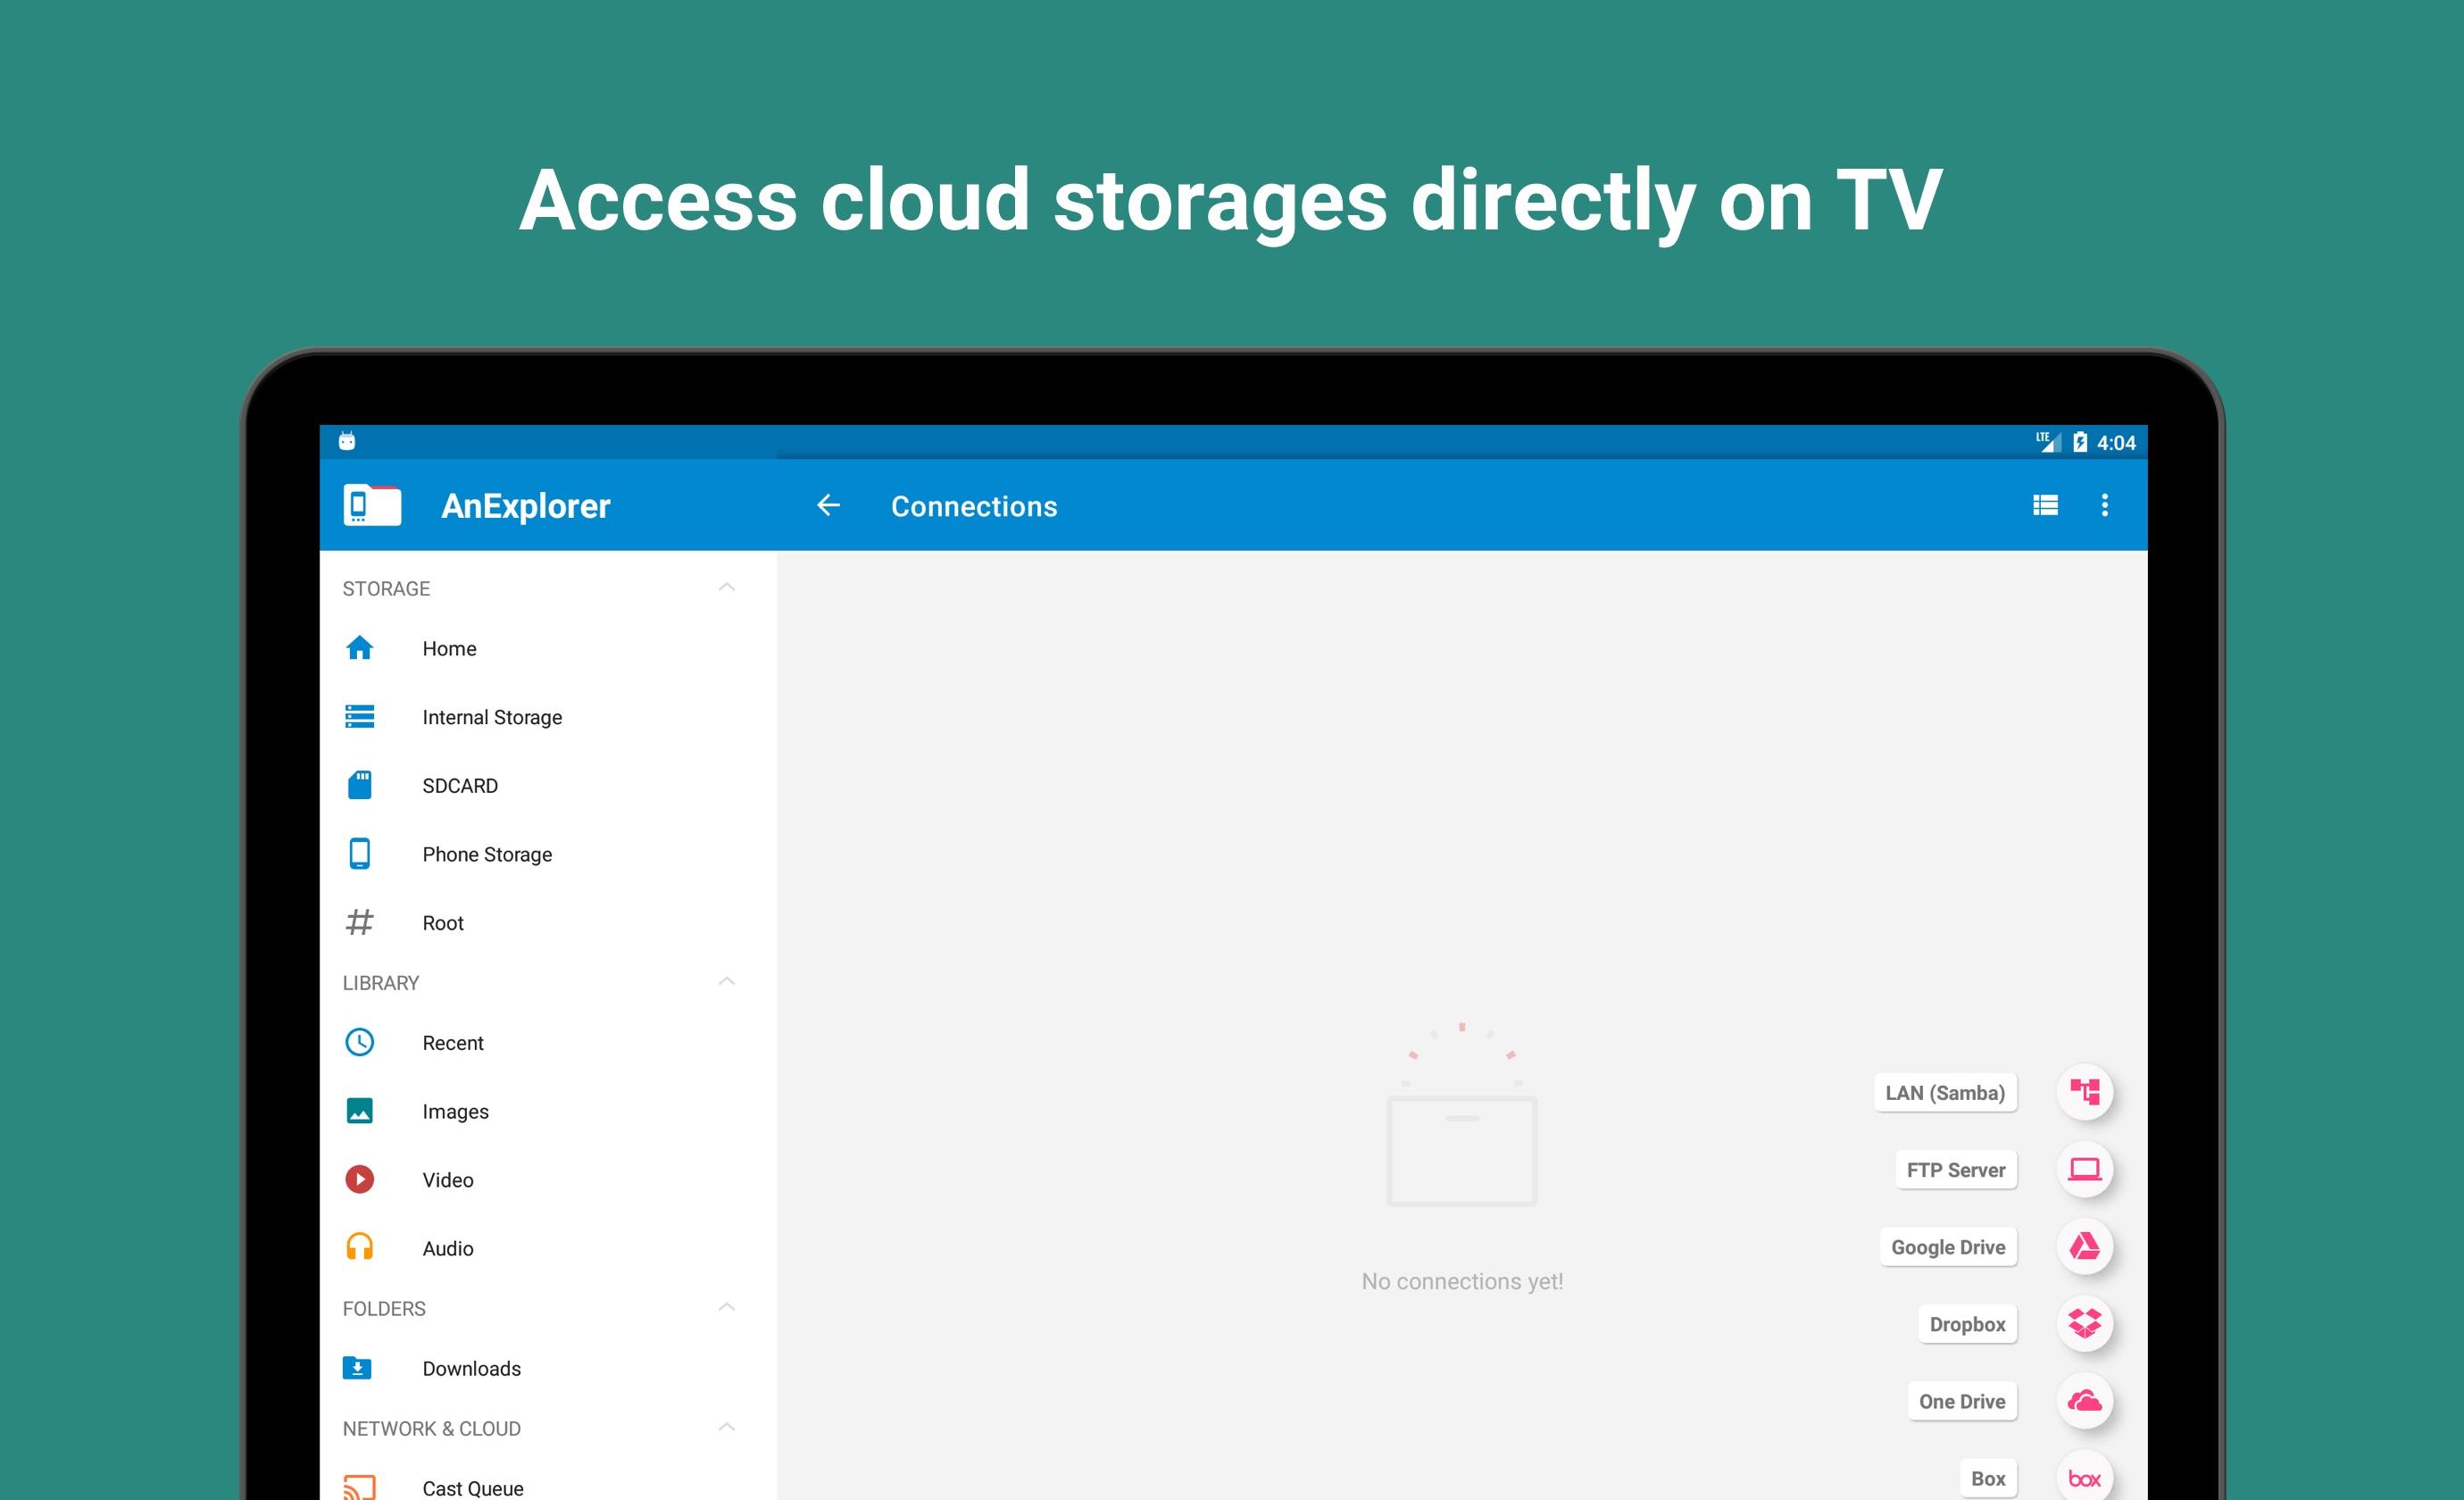
Task: Click the Cast Queue icon
Action: coord(360,1487)
